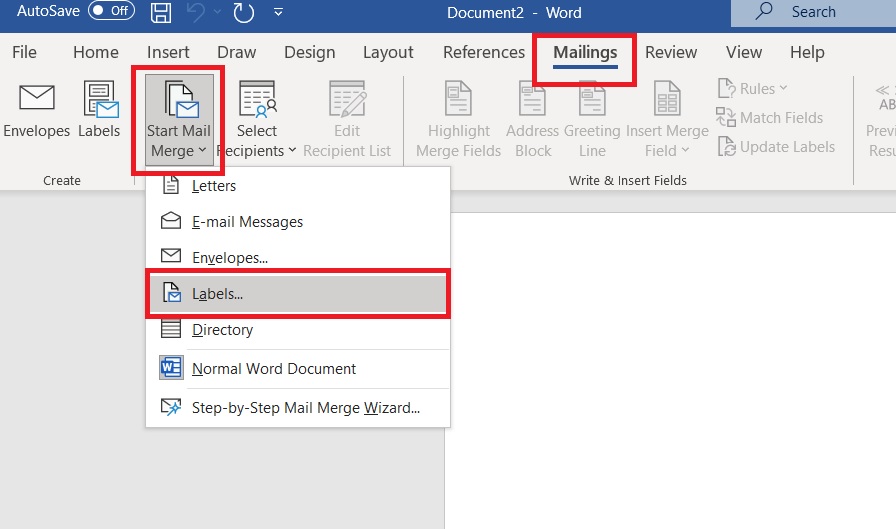Image resolution: width=896 pixels, height=529 pixels.
Task: Click the Undo arrow icon
Action: click(197, 13)
